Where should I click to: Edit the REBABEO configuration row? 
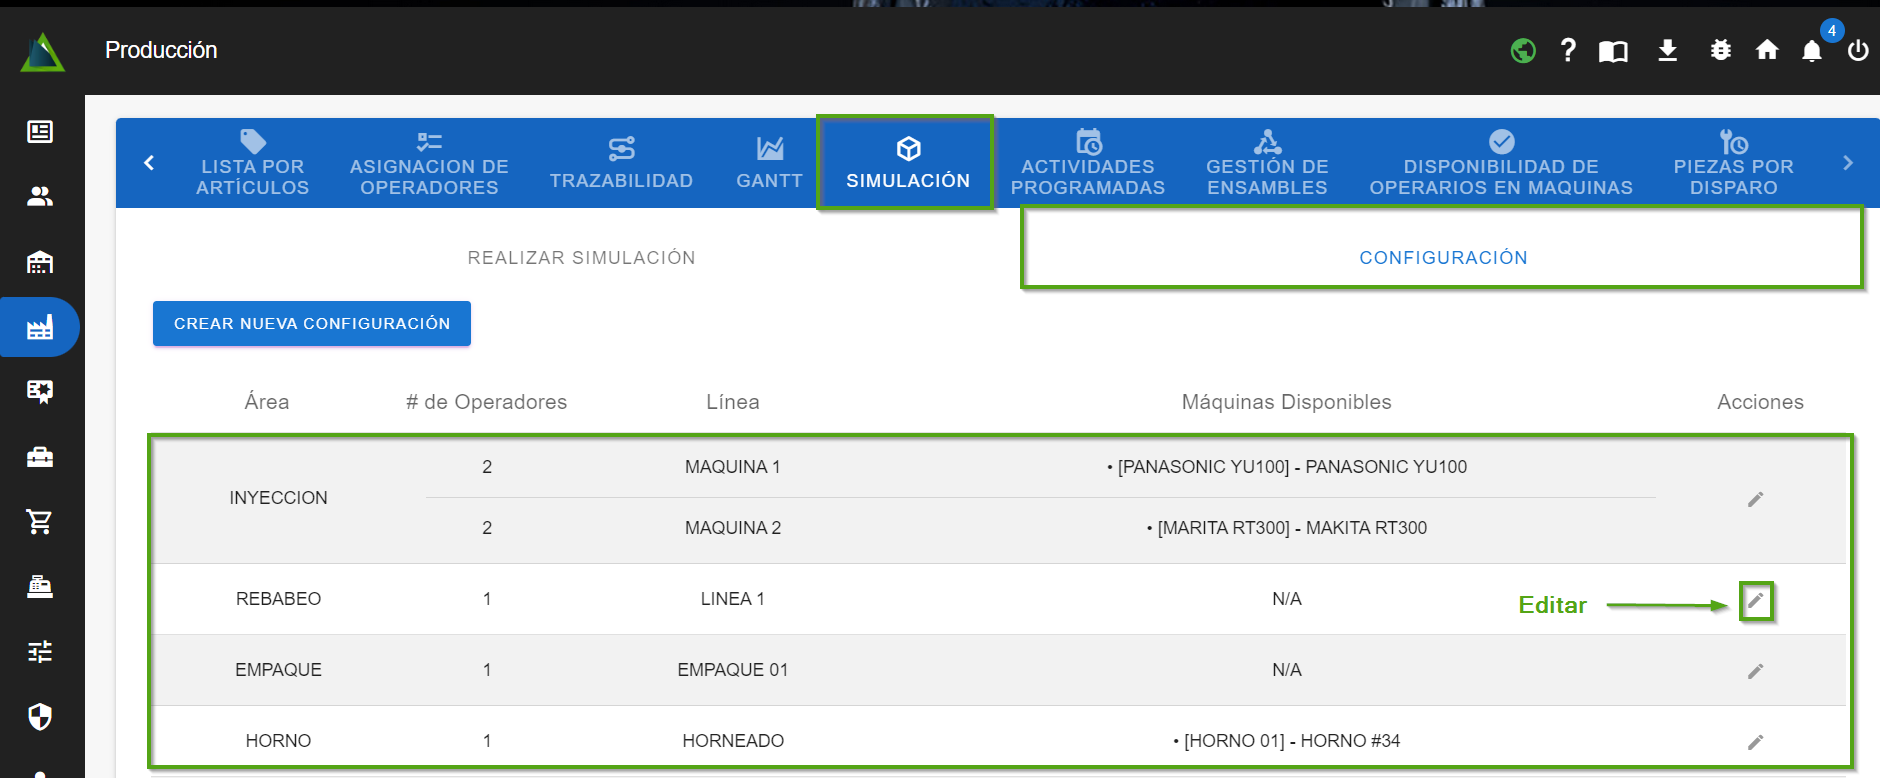tap(1755, 601)
